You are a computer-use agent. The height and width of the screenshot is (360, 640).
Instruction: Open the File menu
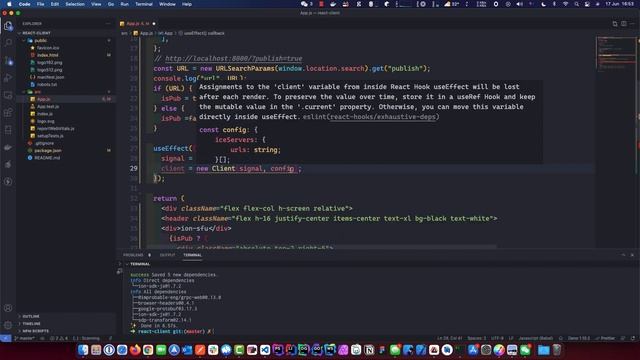point(40,4)
